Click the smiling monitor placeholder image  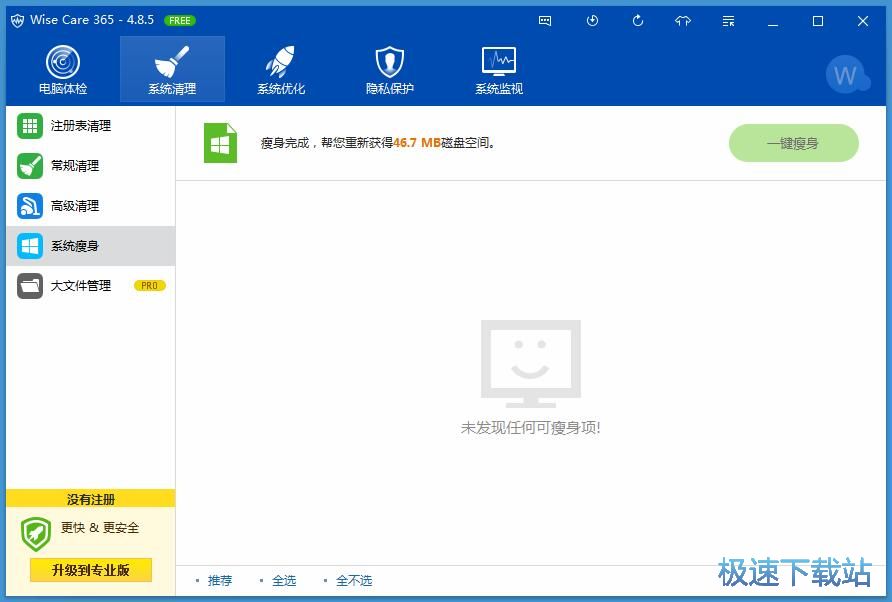coord(531,364)
